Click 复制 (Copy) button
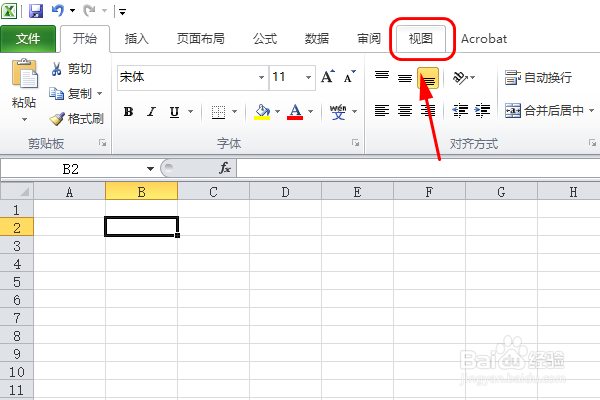Image resolution: width=600 pixels, height=400 pixels. pyautogui.click(x=71, y=93)
